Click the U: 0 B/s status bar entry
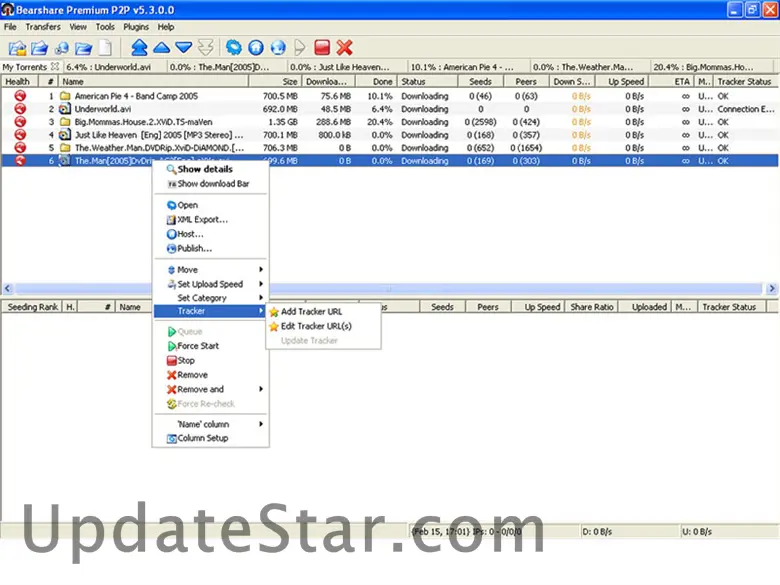This screenshot has width=780, height=585. [728, 531]
